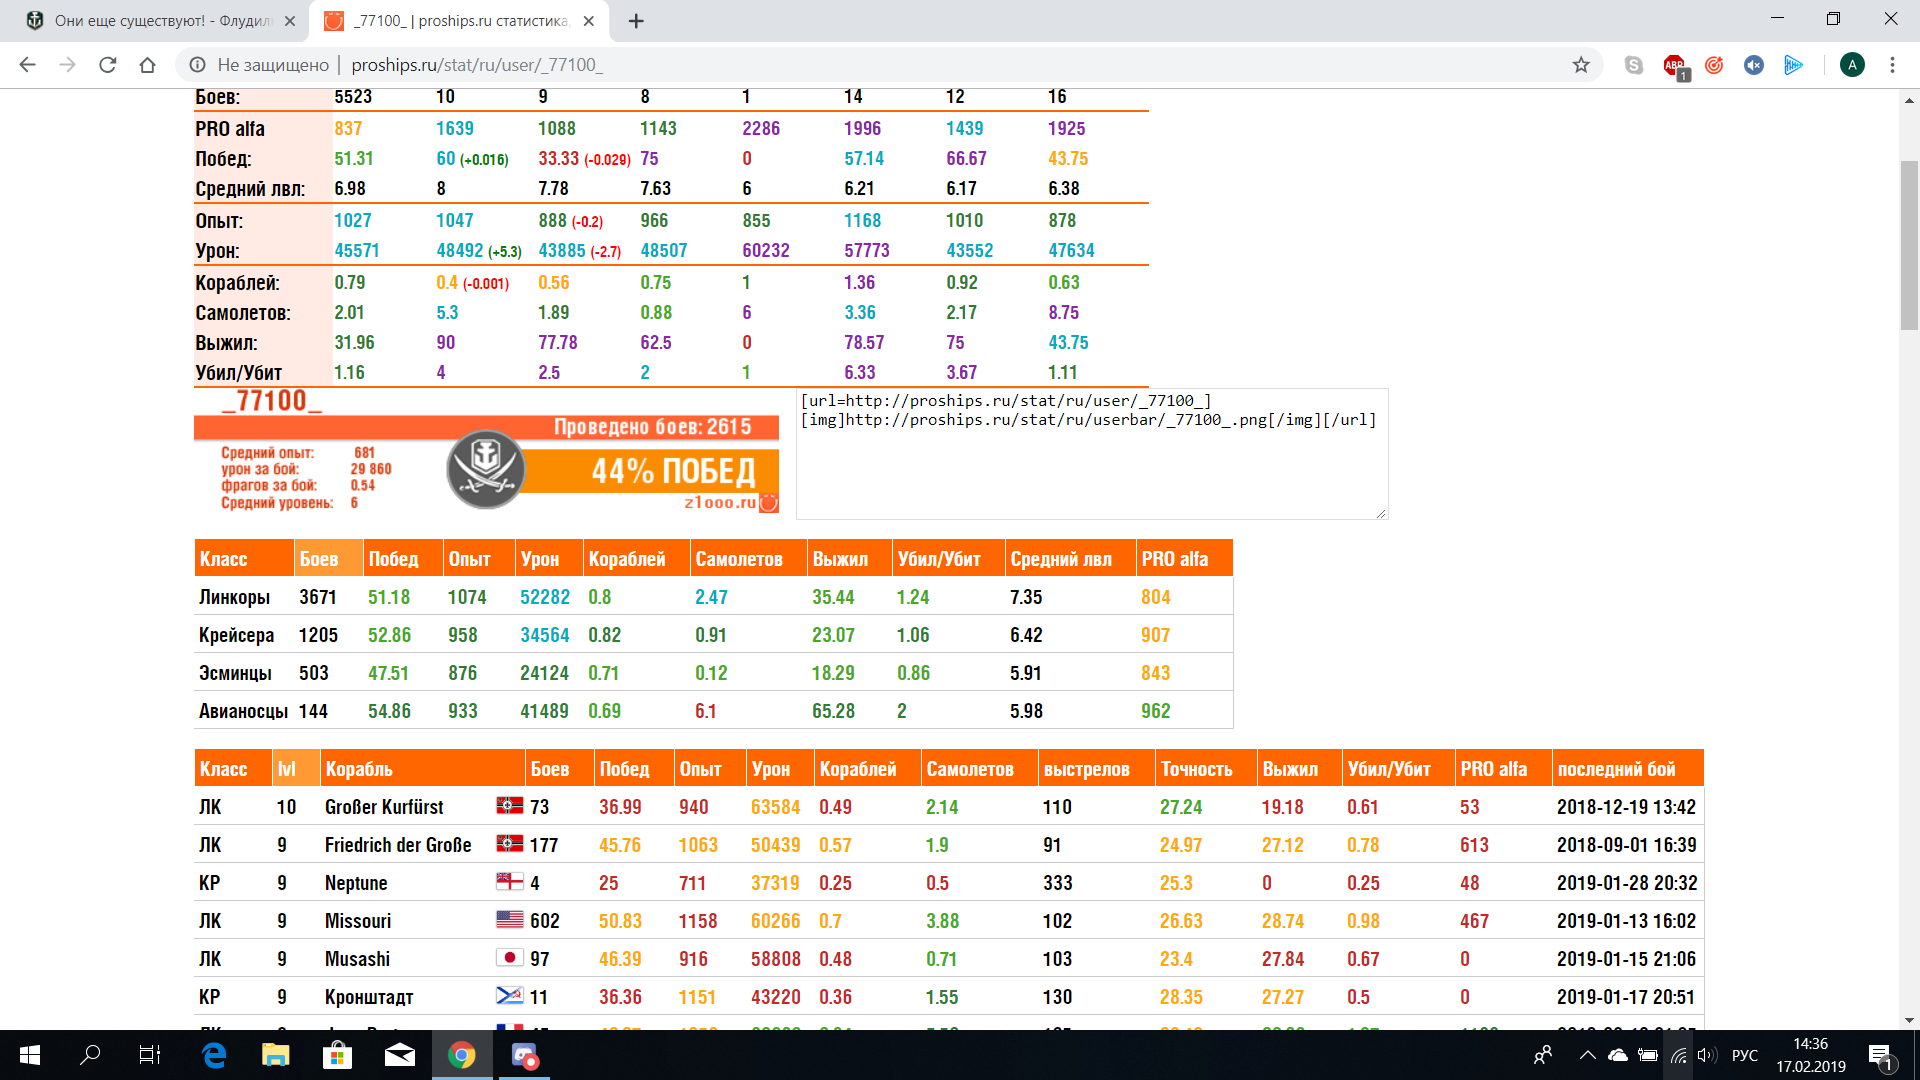Click the browser forward arrow

tap(67, 65)
